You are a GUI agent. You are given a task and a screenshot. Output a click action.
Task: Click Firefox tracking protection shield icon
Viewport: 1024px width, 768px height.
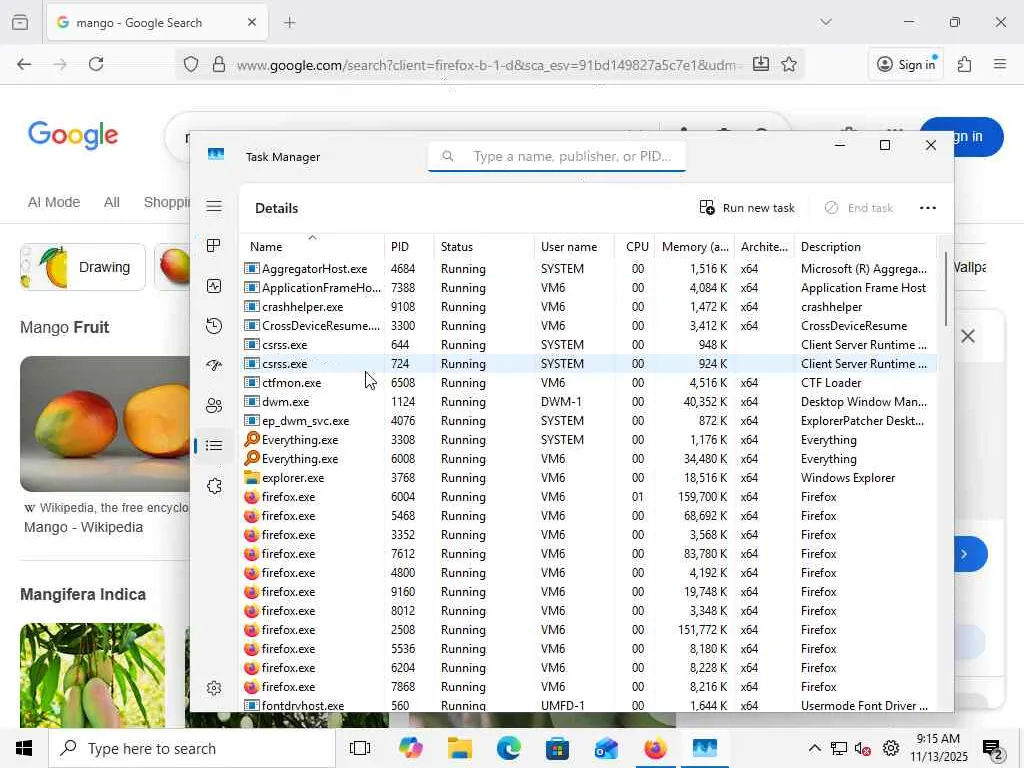191,64
